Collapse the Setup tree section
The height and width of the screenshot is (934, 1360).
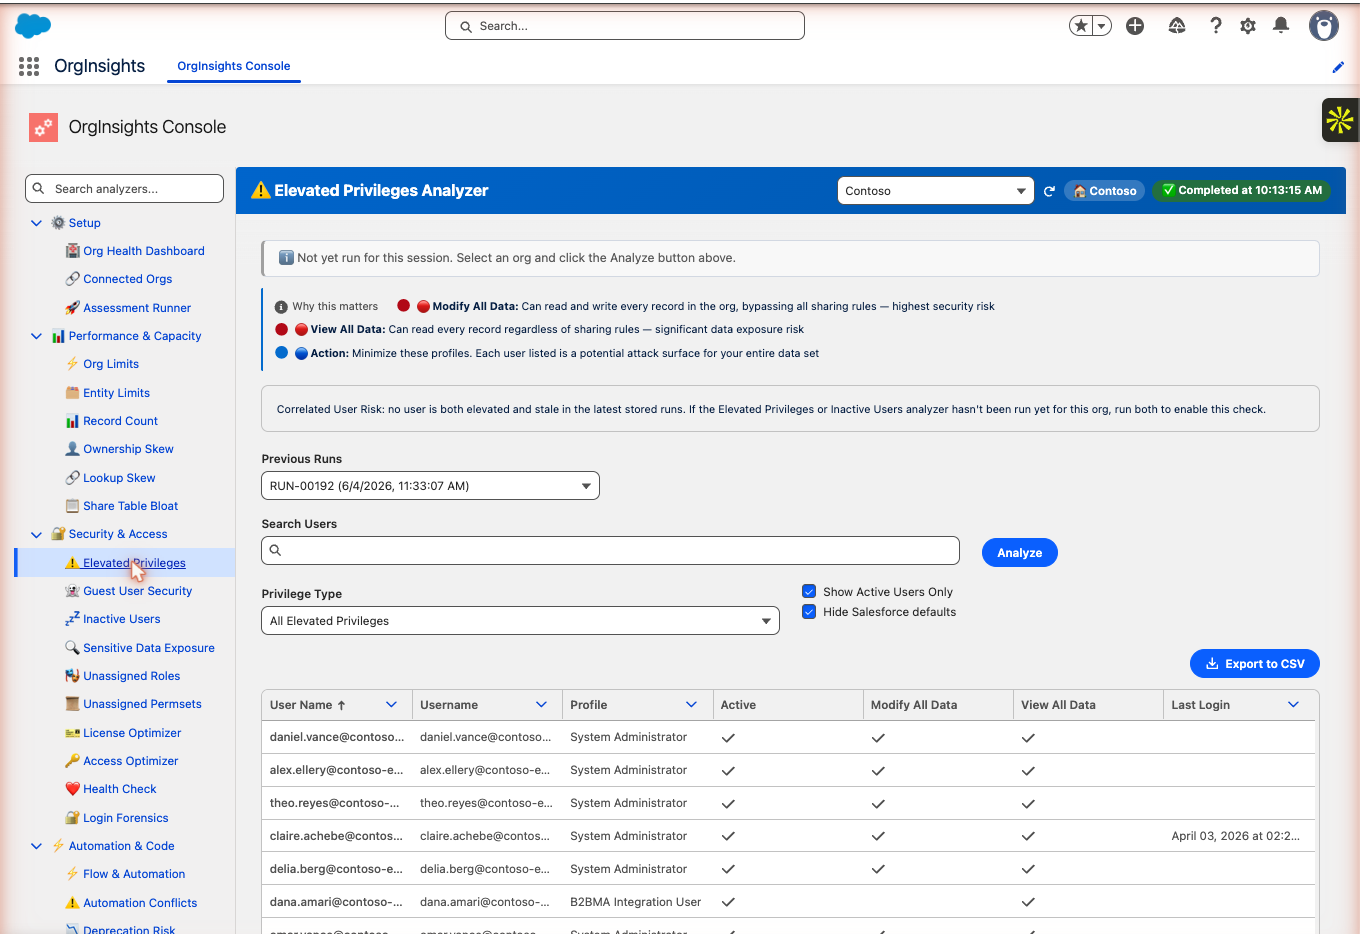point(37,223)
